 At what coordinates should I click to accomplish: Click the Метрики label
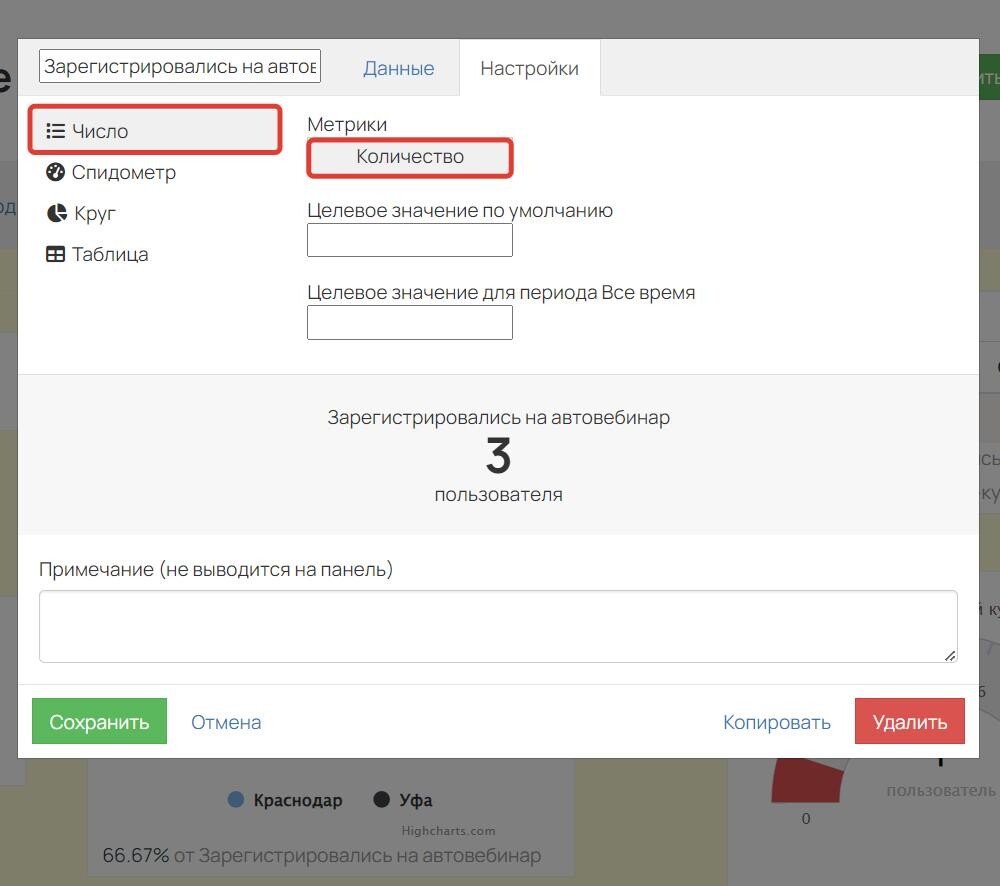click(347, 124)
